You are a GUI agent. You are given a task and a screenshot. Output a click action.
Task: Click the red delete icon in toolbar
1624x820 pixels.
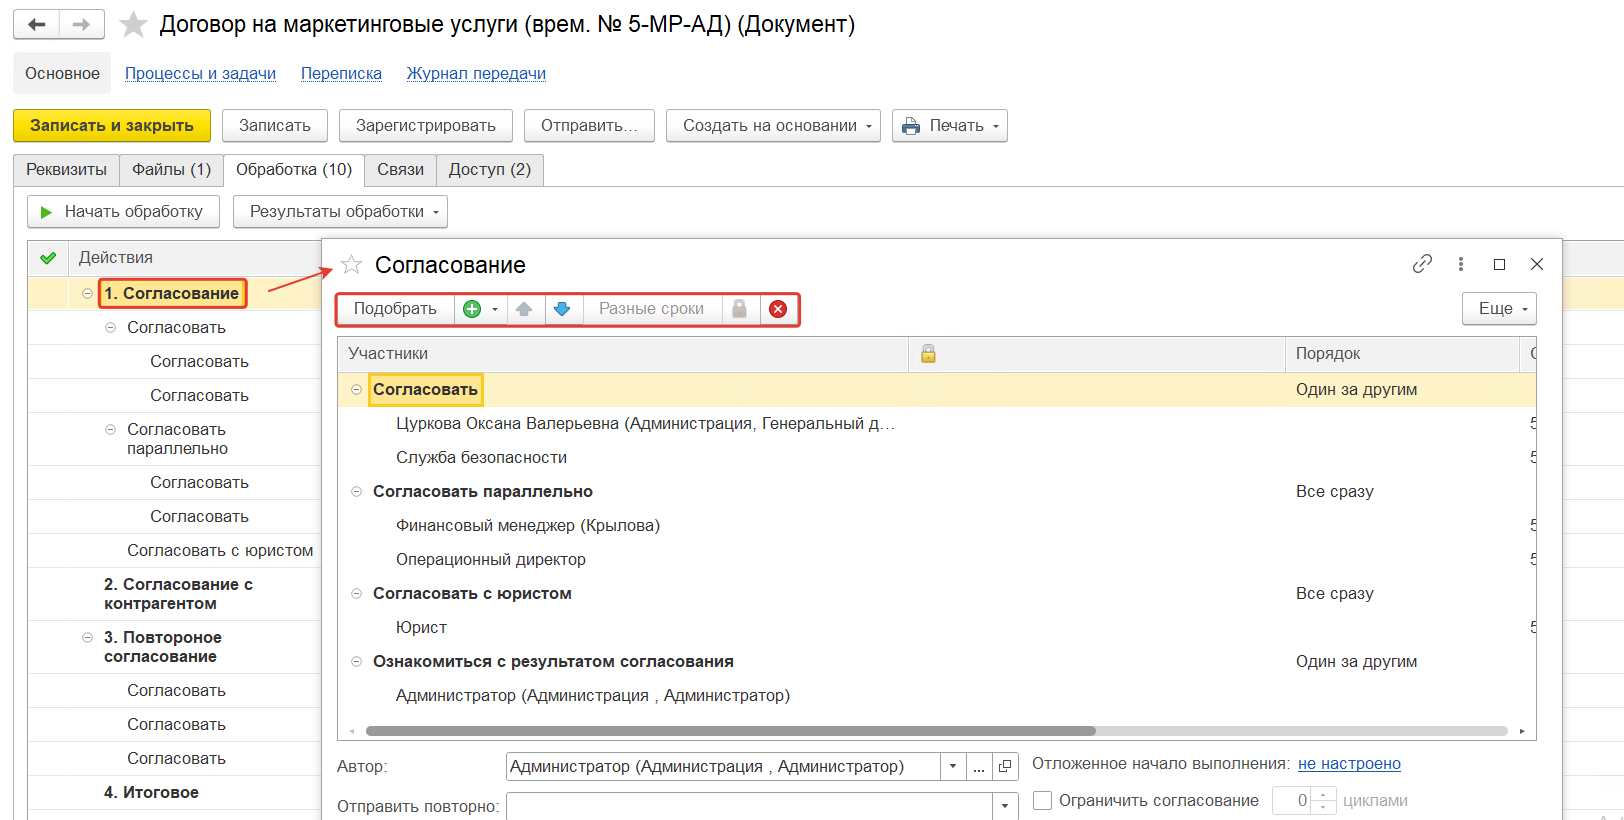[x=778, y=309]
